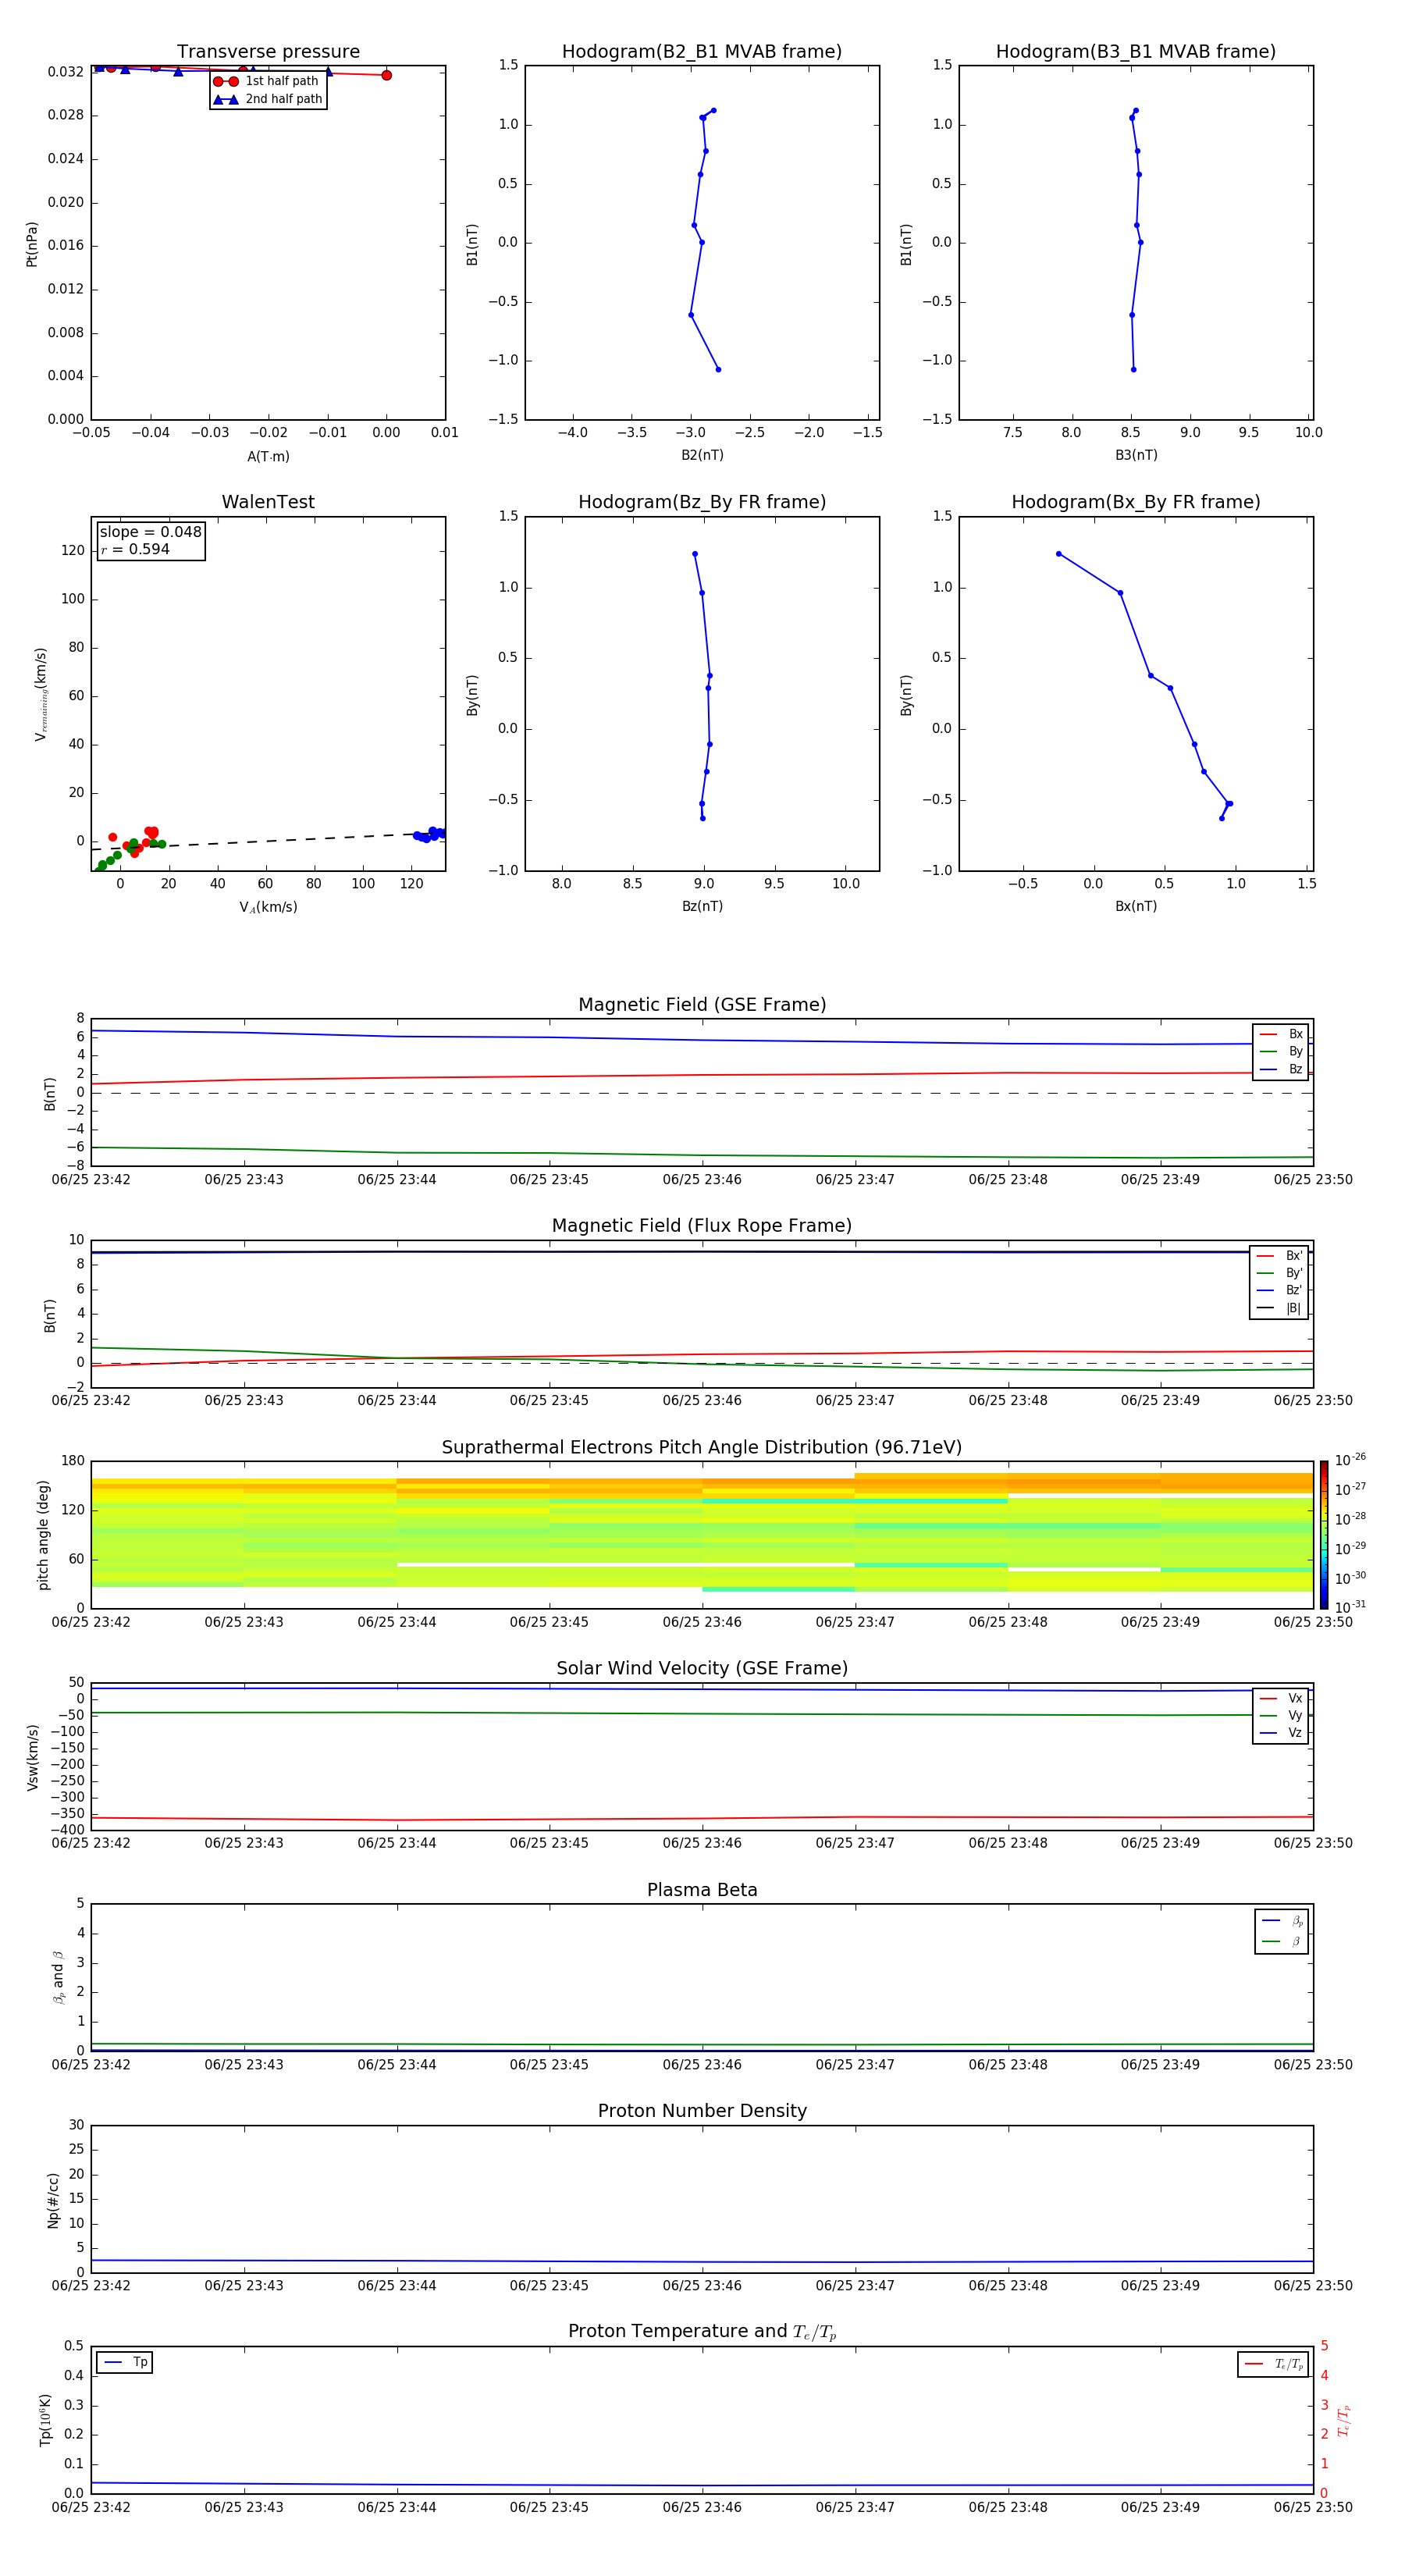Click the "Plasma Beta" panel title

click(701, 1890)
